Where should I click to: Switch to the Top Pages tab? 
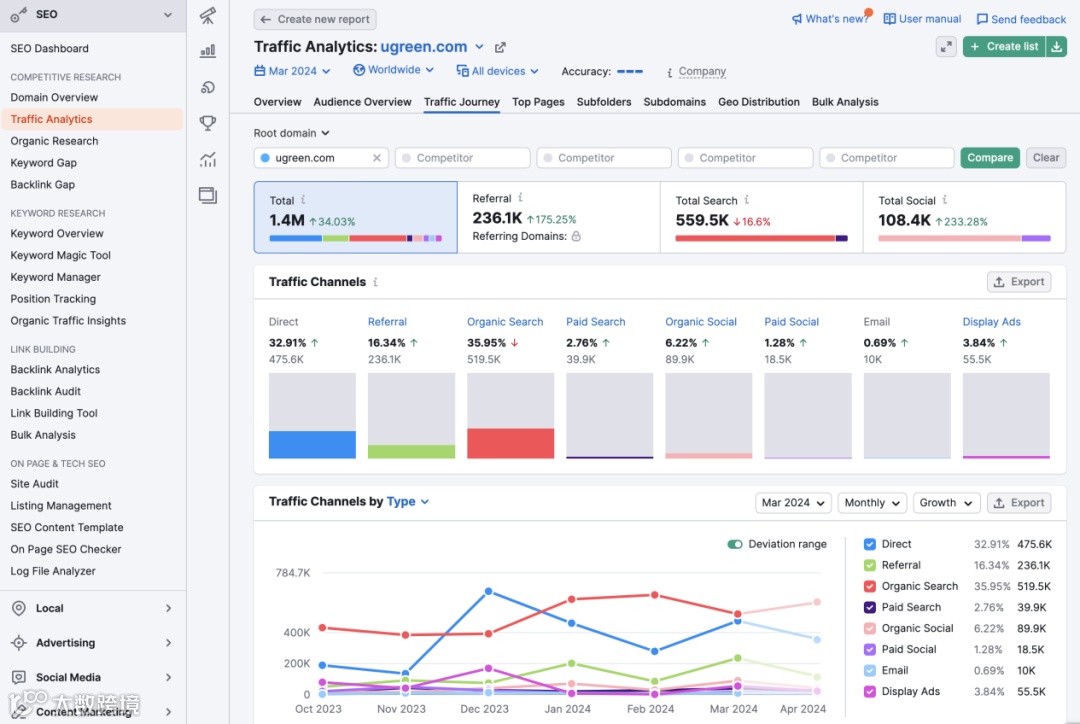point(538,102)
